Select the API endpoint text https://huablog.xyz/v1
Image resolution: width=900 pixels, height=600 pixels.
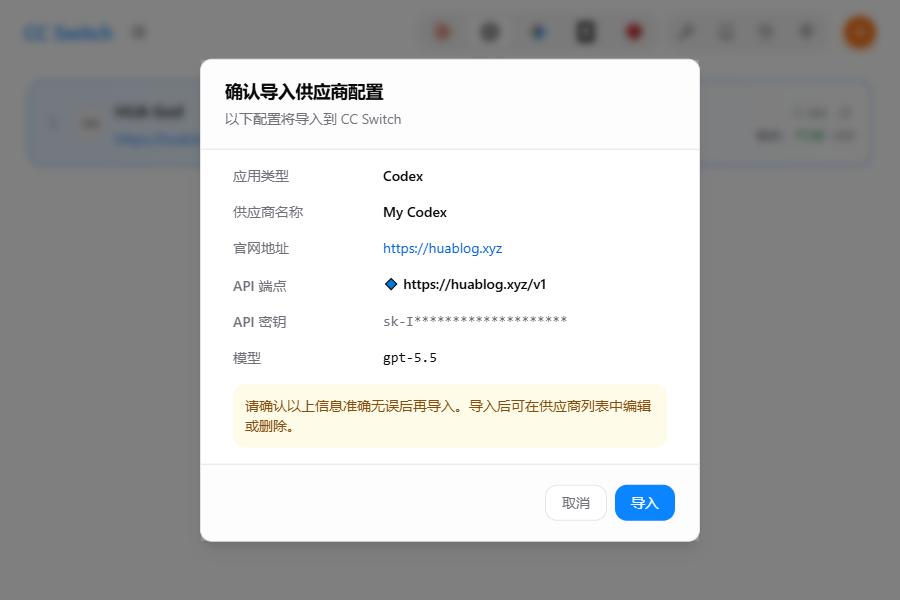[x=475, y=284]
